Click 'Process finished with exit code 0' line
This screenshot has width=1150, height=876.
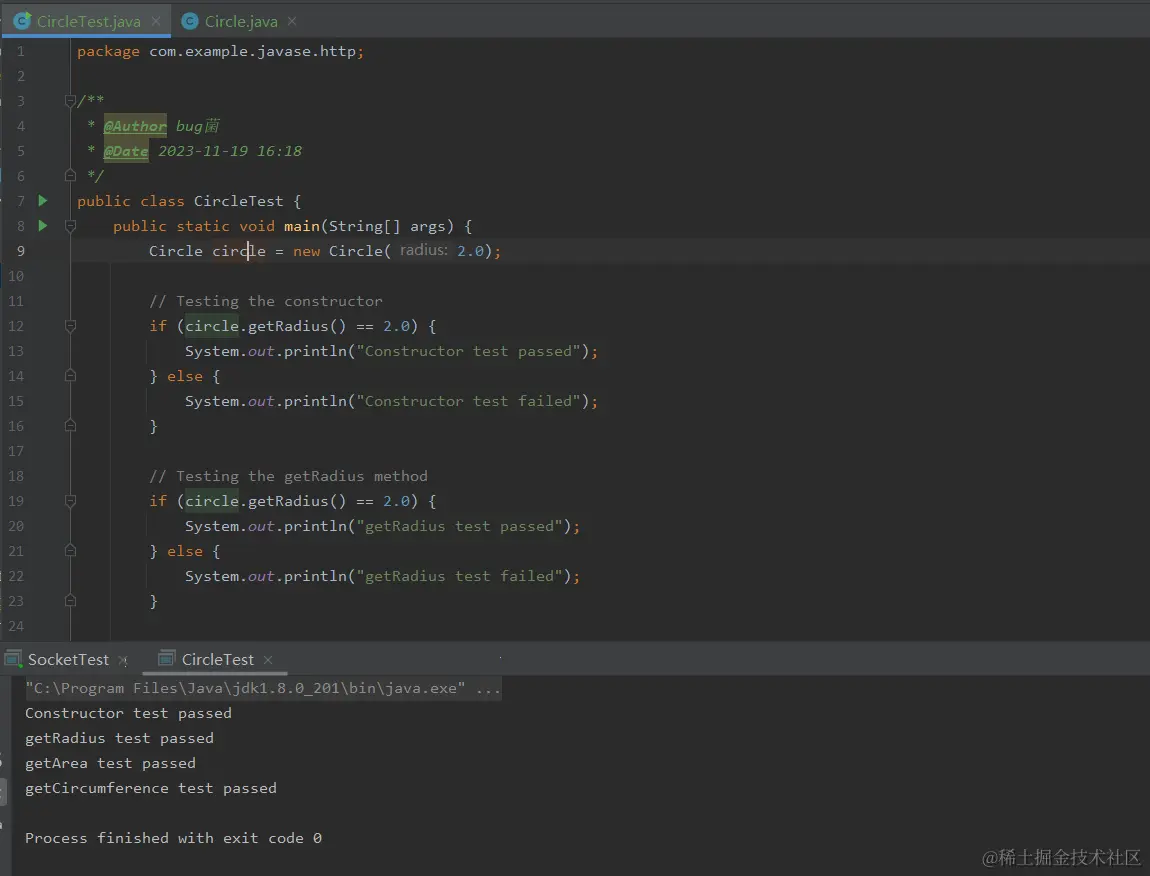(173, 838)
